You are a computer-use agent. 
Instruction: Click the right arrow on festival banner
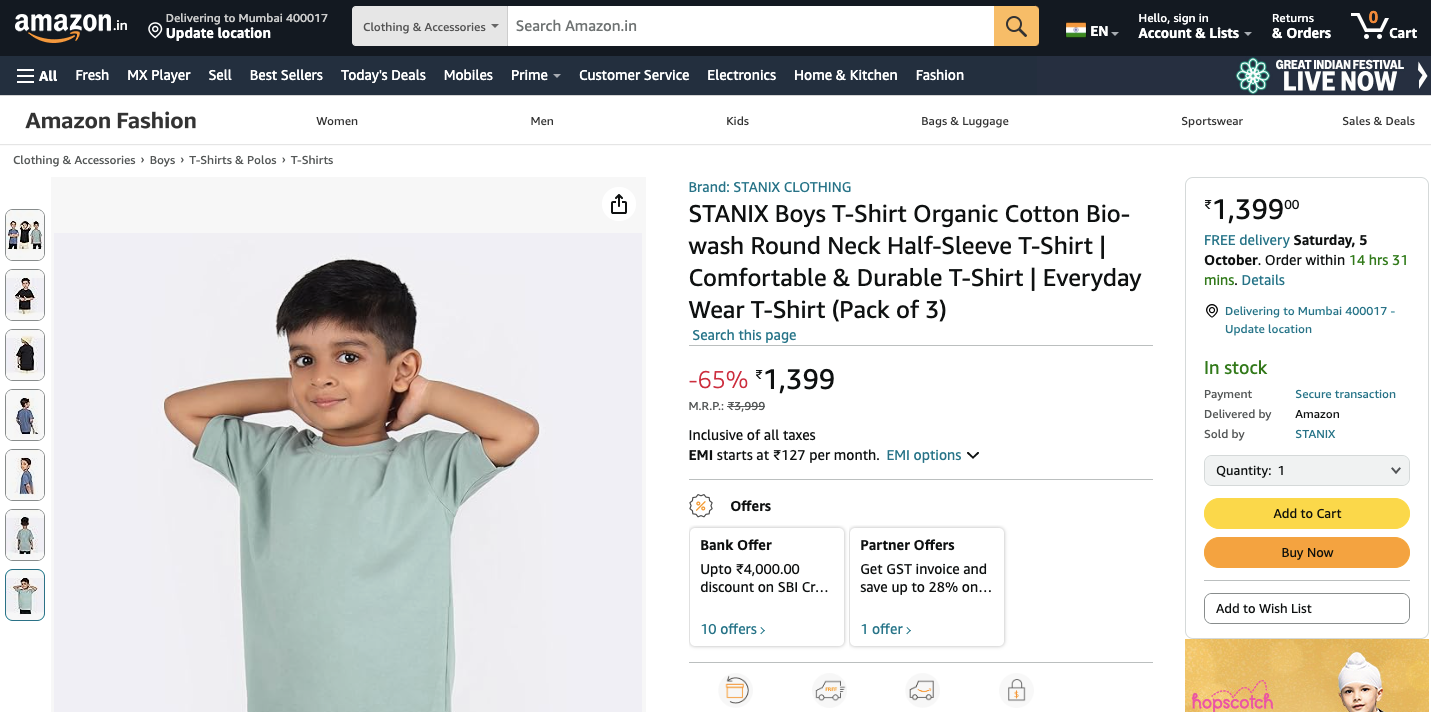[x=1422, y=75]
